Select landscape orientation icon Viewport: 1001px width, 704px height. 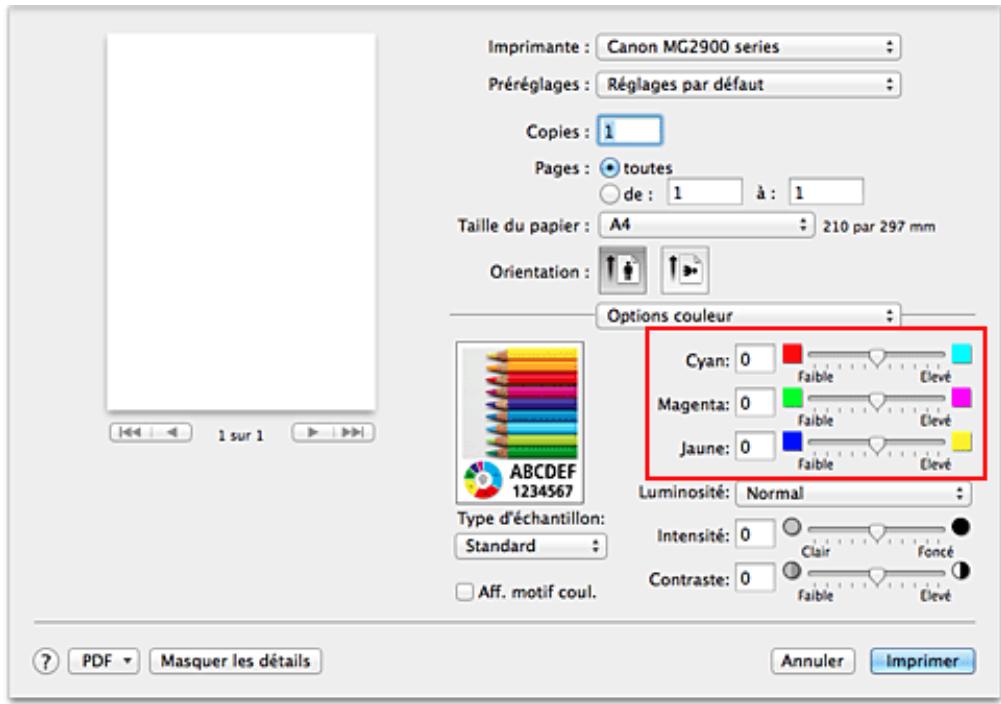(x=684, y=271)
